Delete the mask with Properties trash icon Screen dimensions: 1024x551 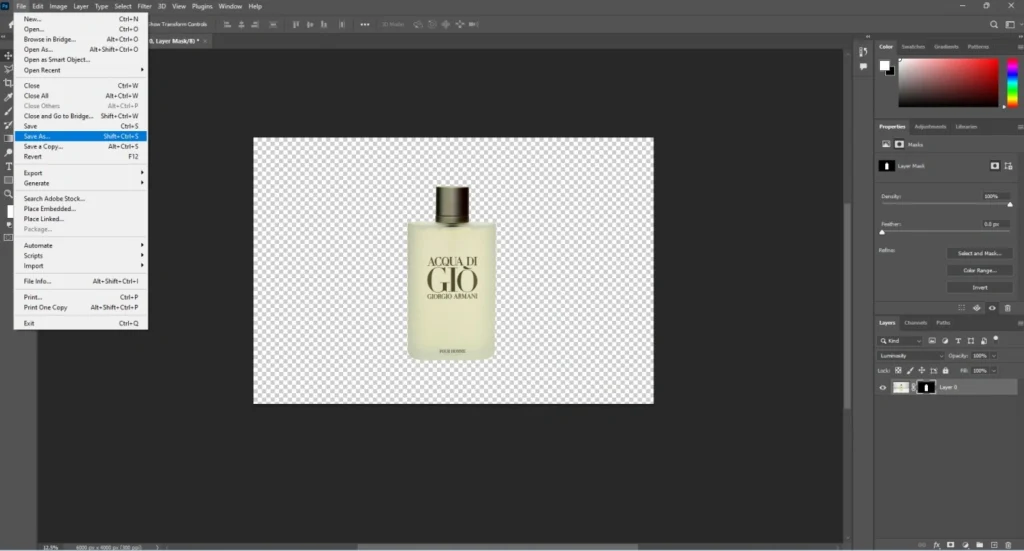1008,308
